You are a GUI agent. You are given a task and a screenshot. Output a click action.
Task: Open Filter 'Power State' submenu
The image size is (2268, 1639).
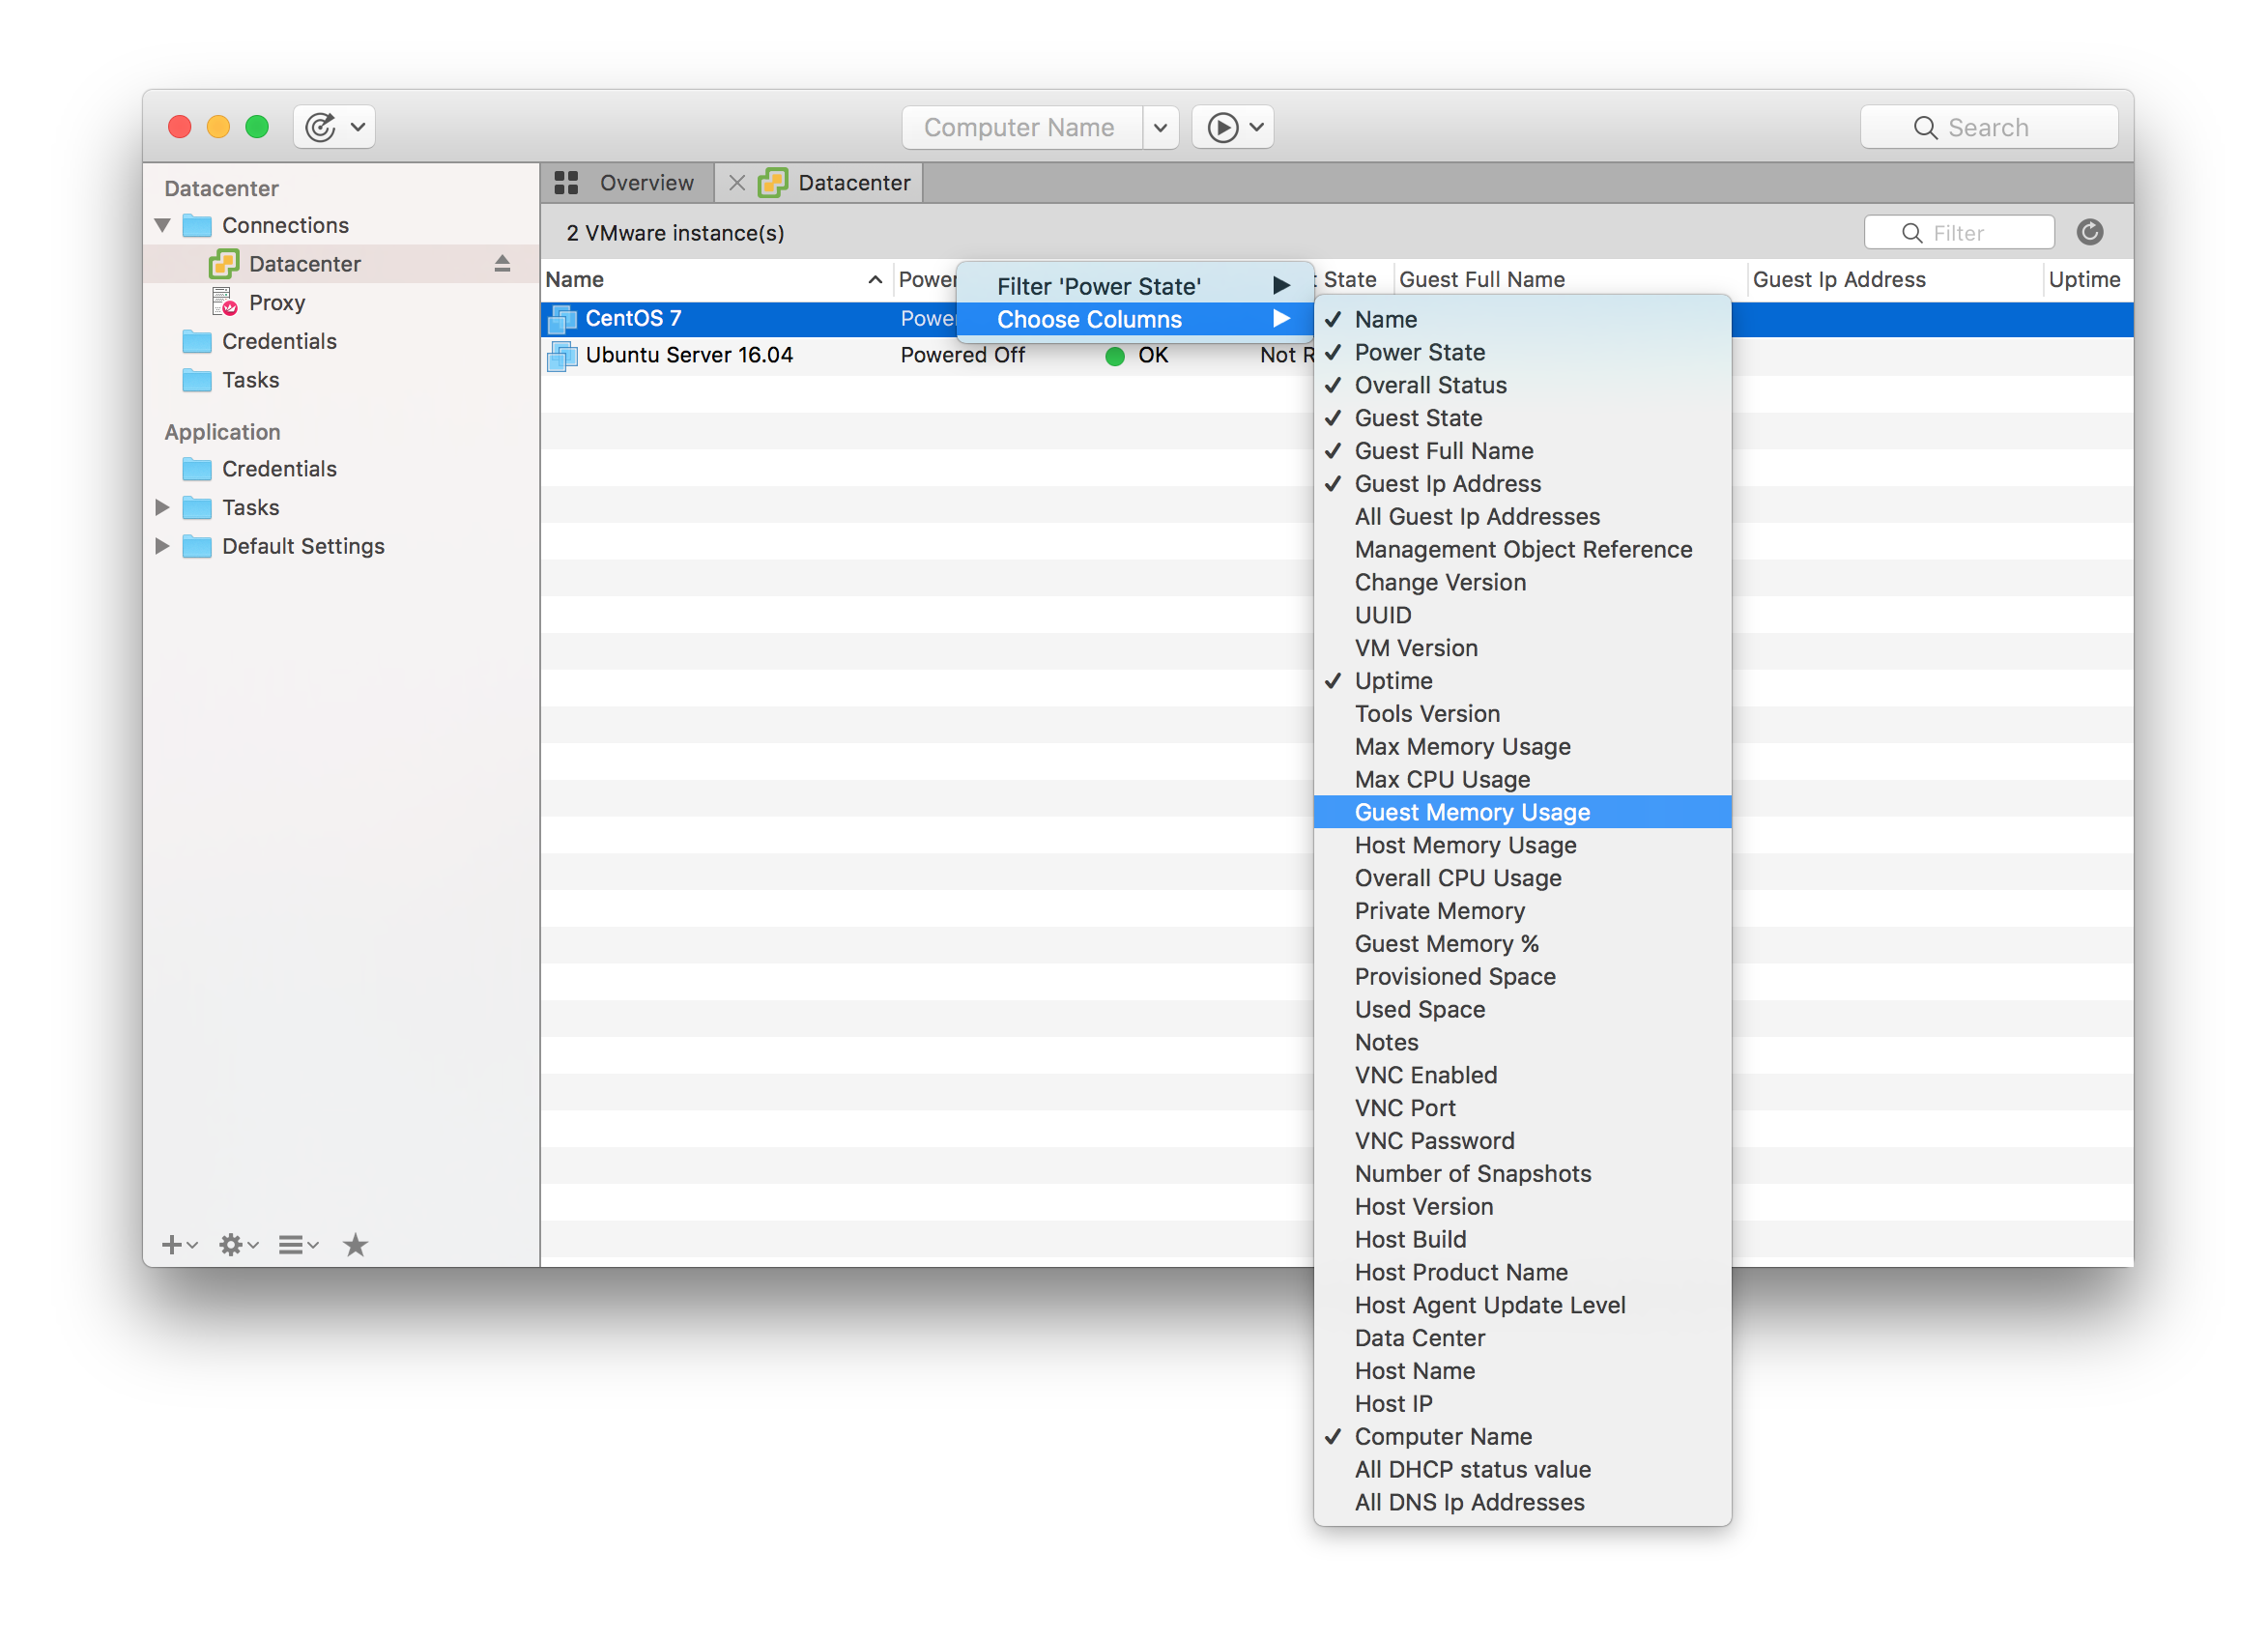point(1135,286)
